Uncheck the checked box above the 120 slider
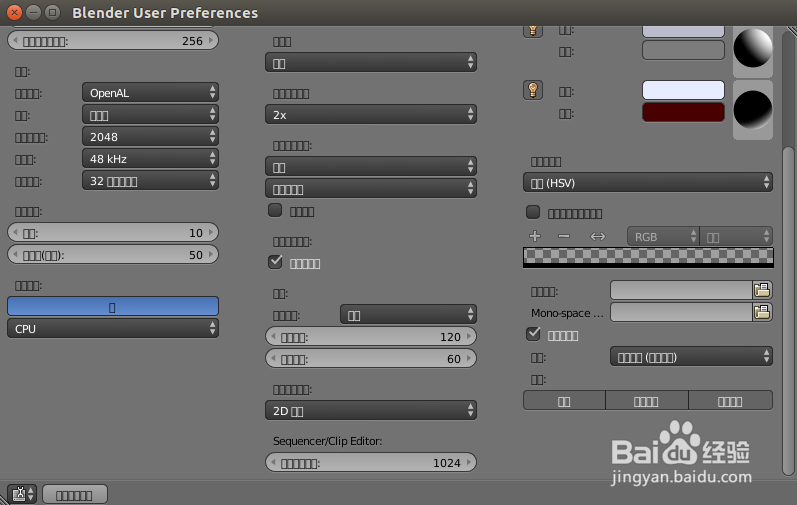This screenshot has height=505, width=797. tap(275, 262)
